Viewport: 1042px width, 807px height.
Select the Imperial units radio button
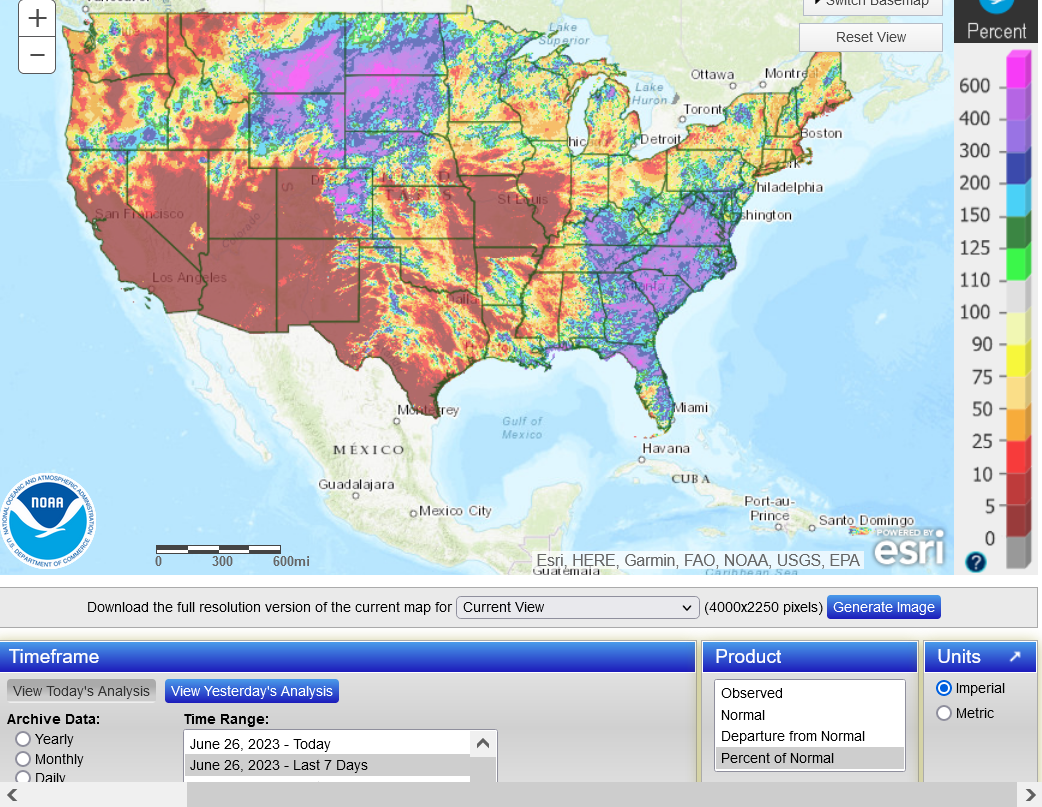944,688
